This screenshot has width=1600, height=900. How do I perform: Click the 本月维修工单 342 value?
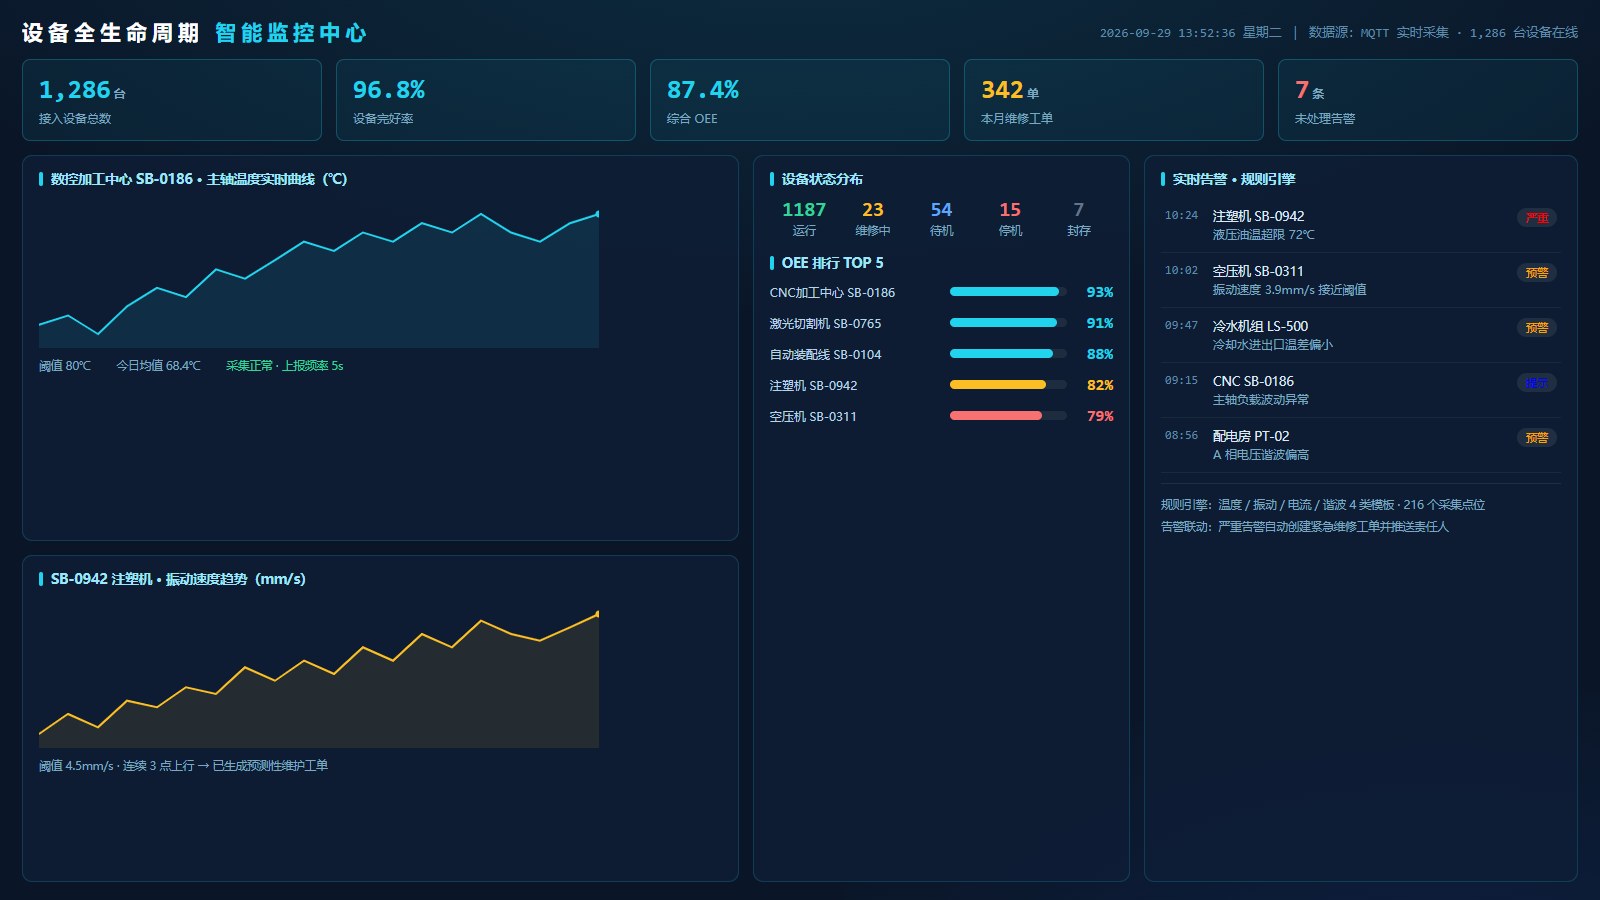[x=1002, y=90]
